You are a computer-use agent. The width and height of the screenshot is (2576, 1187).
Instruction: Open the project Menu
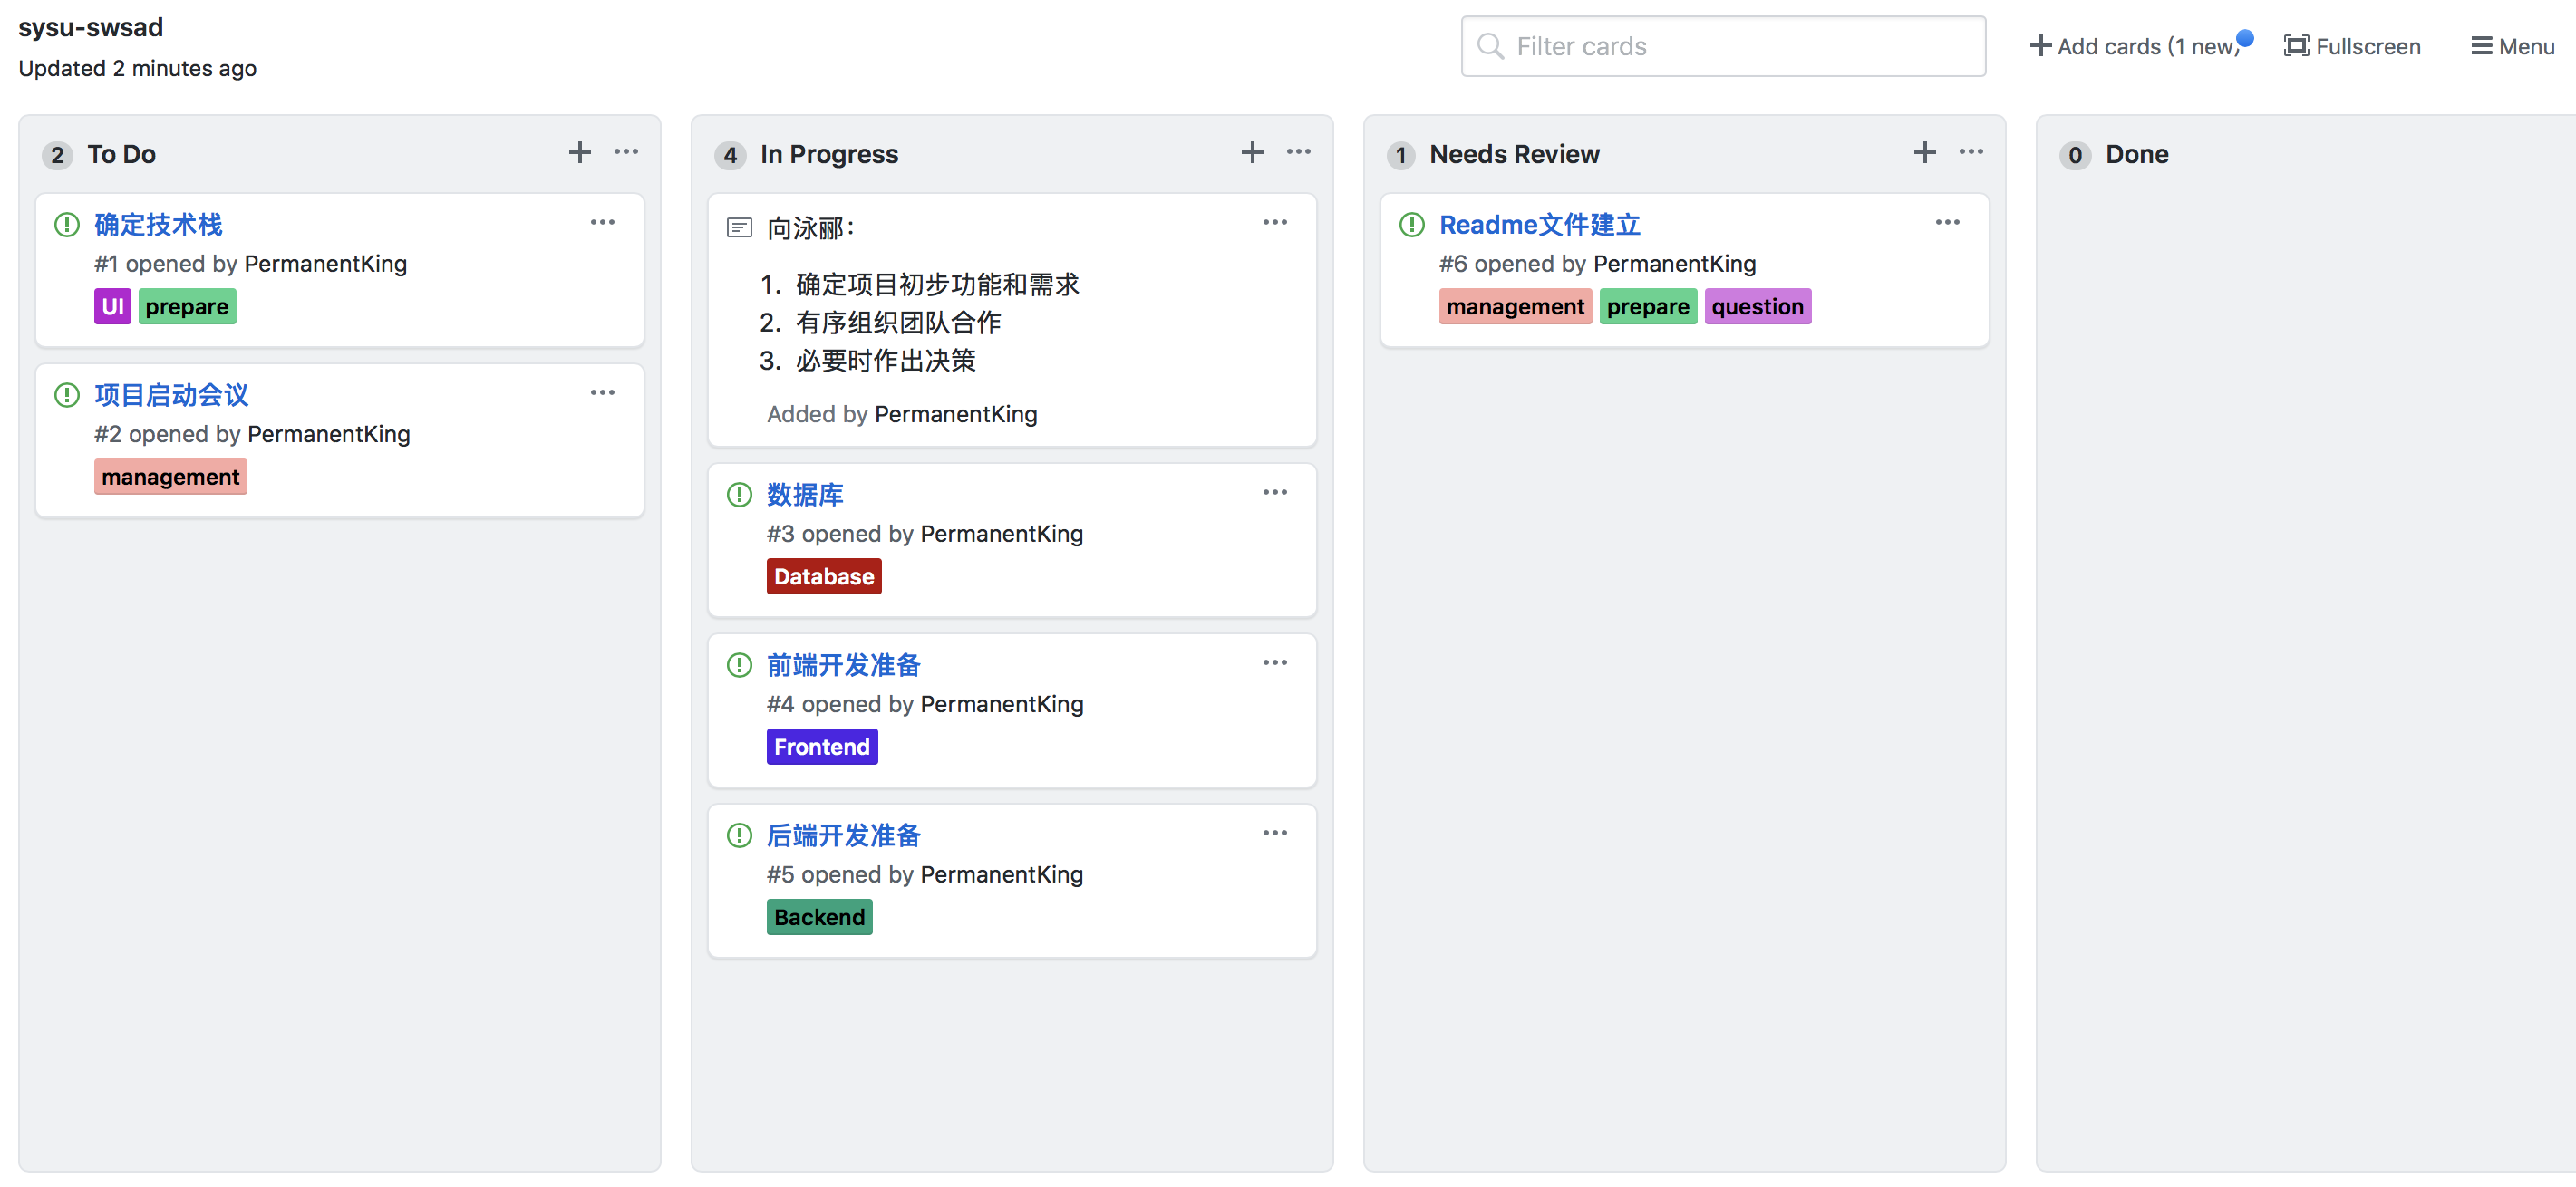(x=2511, y=46)
